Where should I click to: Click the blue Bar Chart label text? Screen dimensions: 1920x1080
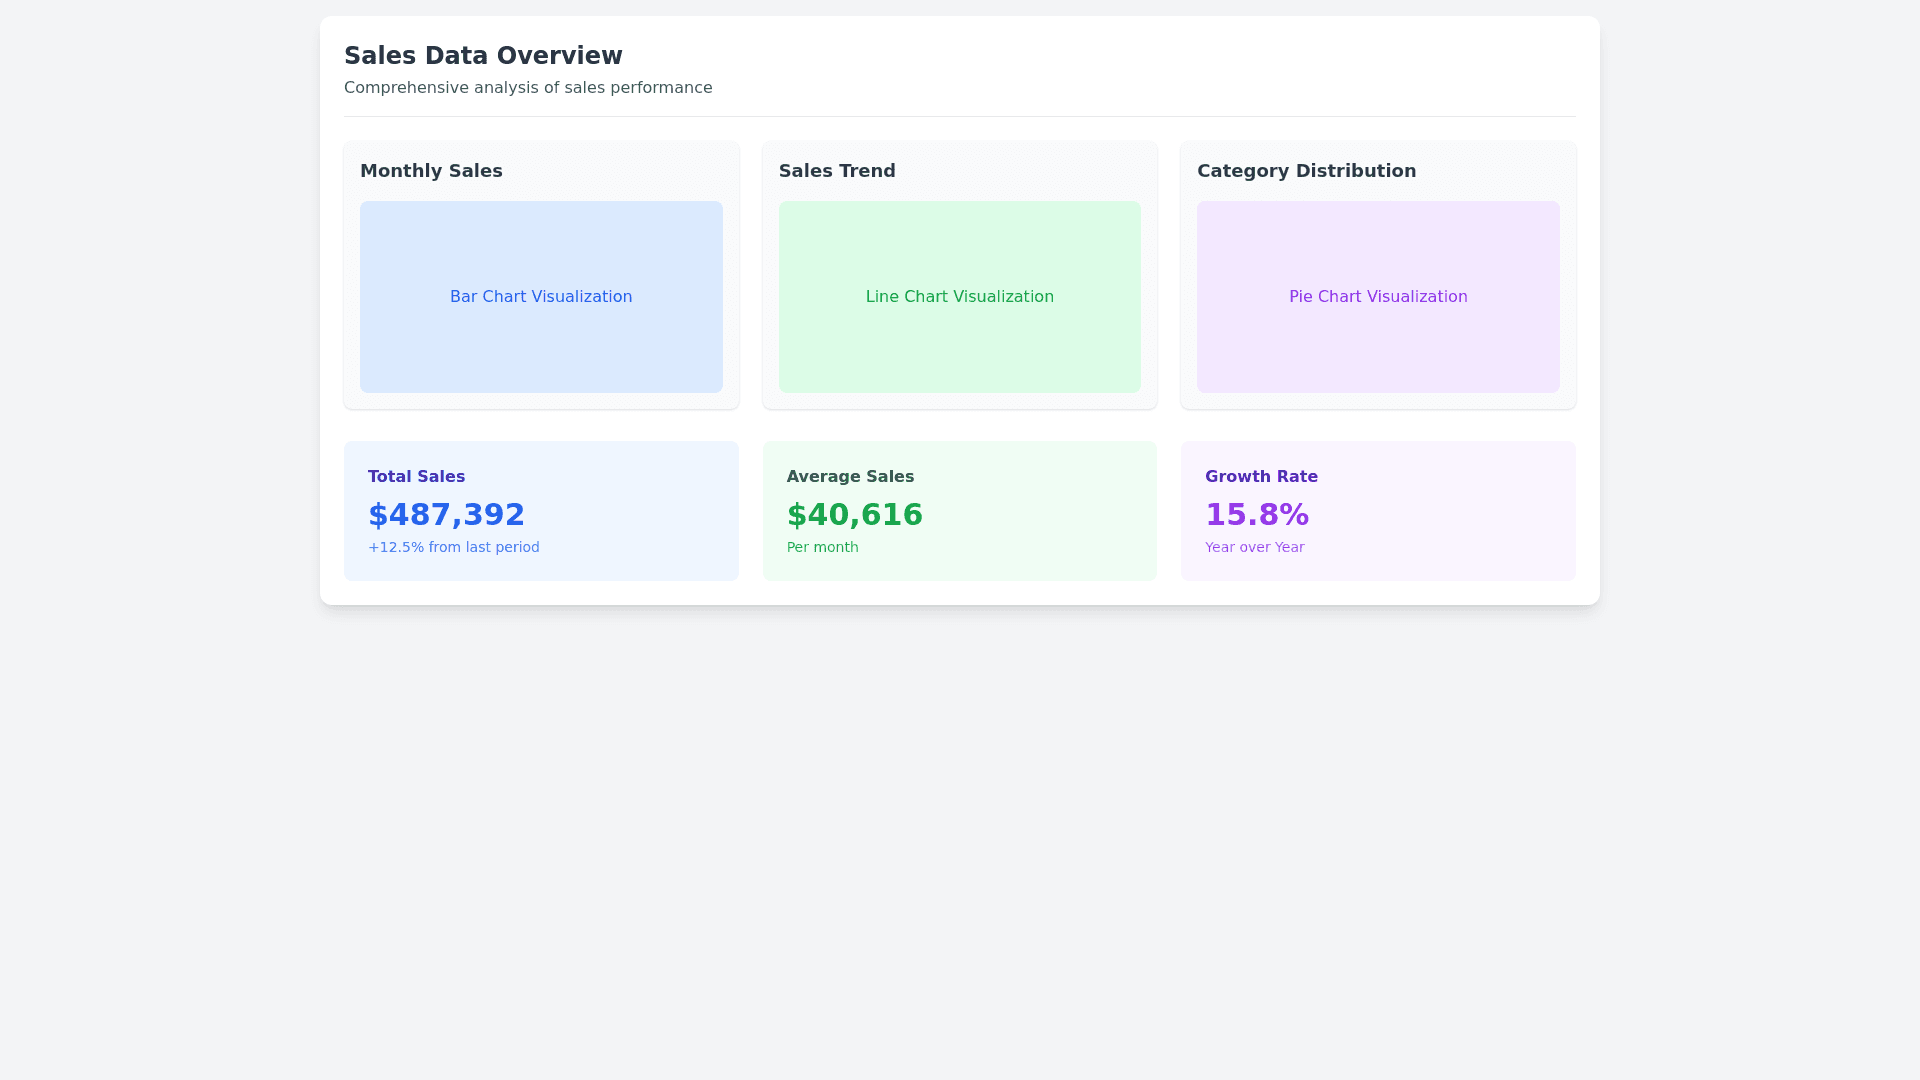point(541,297)
